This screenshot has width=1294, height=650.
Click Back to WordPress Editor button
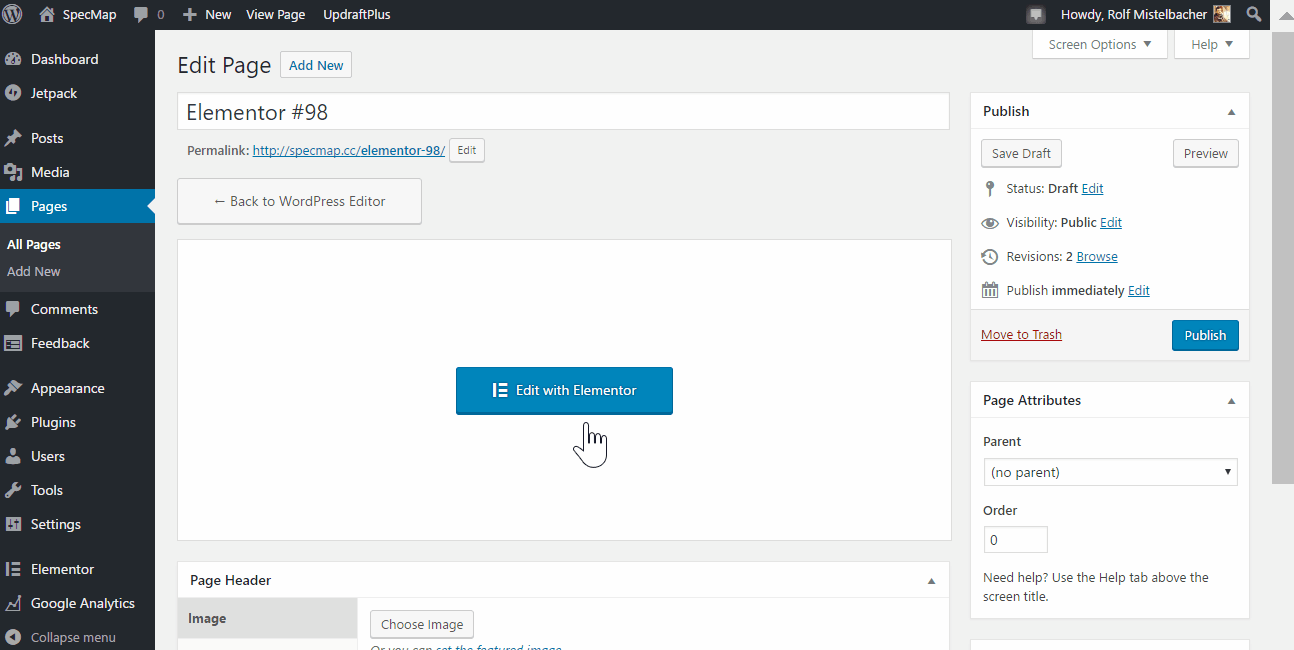tap(299, 201)
